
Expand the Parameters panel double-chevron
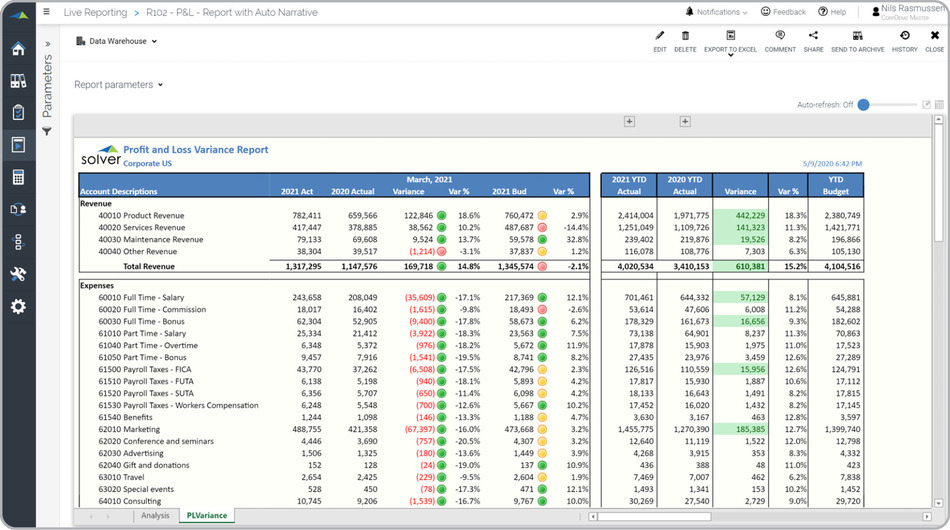(47, 45)
